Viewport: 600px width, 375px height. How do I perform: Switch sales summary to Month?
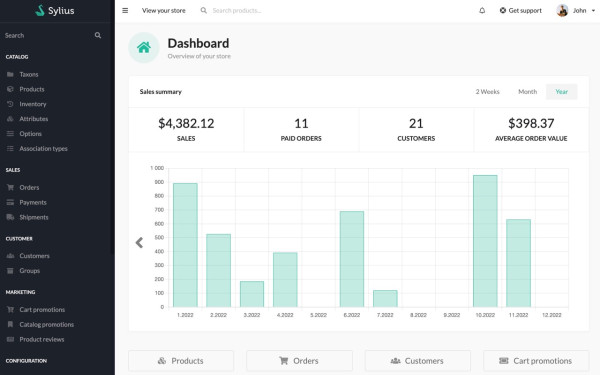tap(527, 92)
